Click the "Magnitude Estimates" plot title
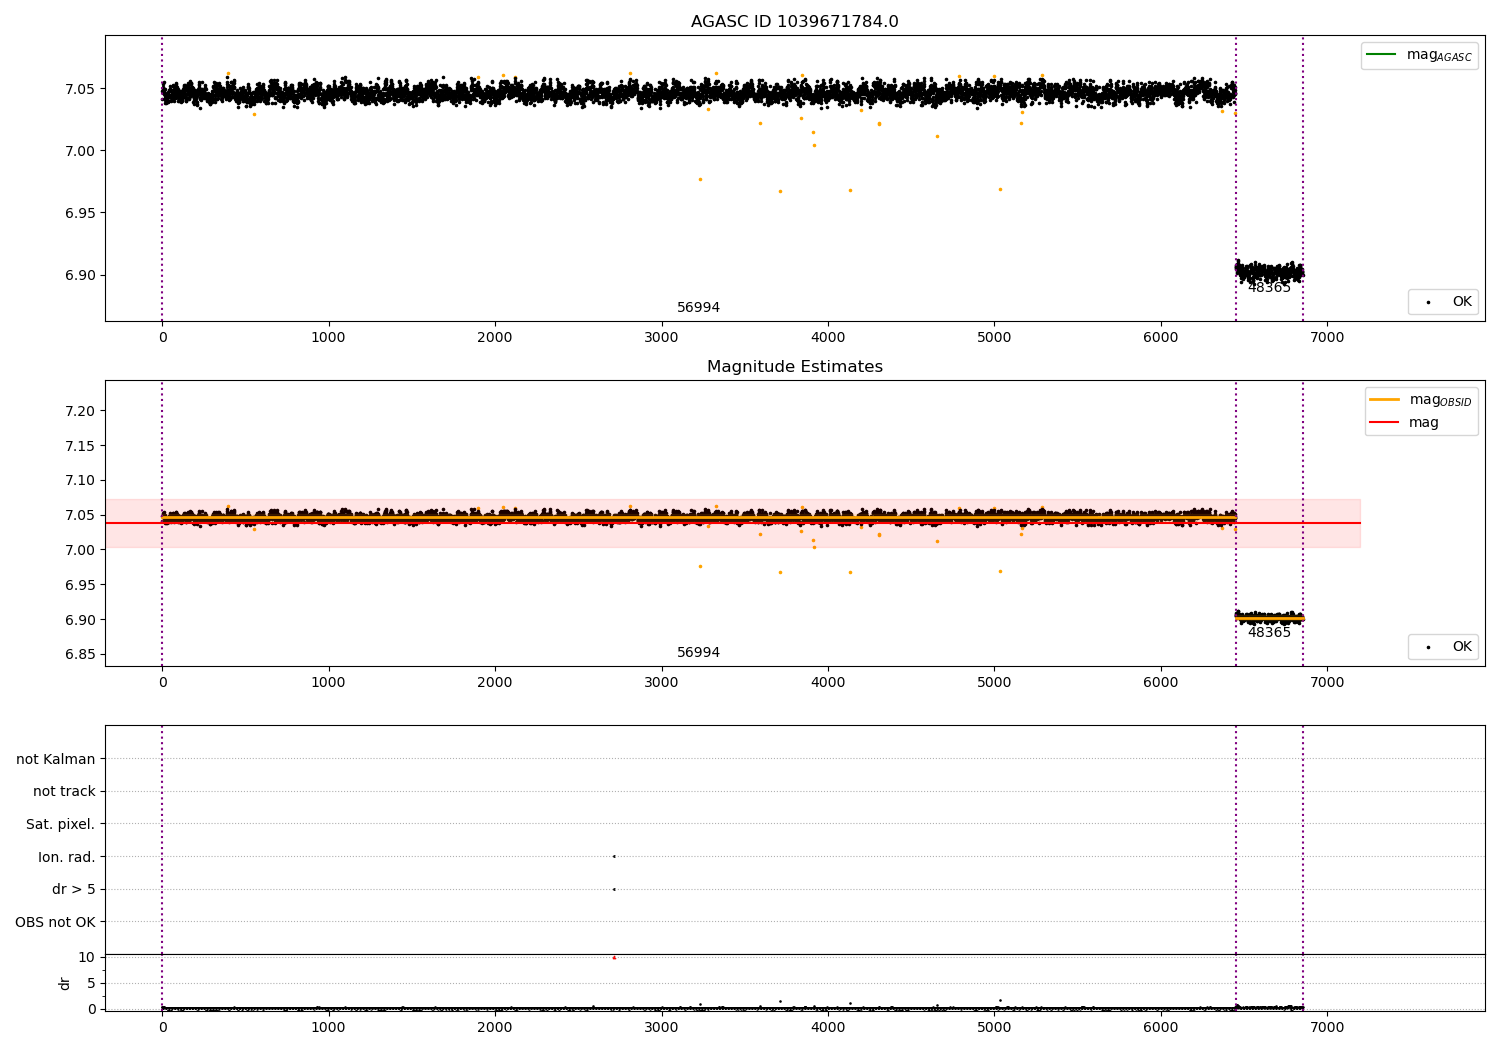 pos(794,367)
